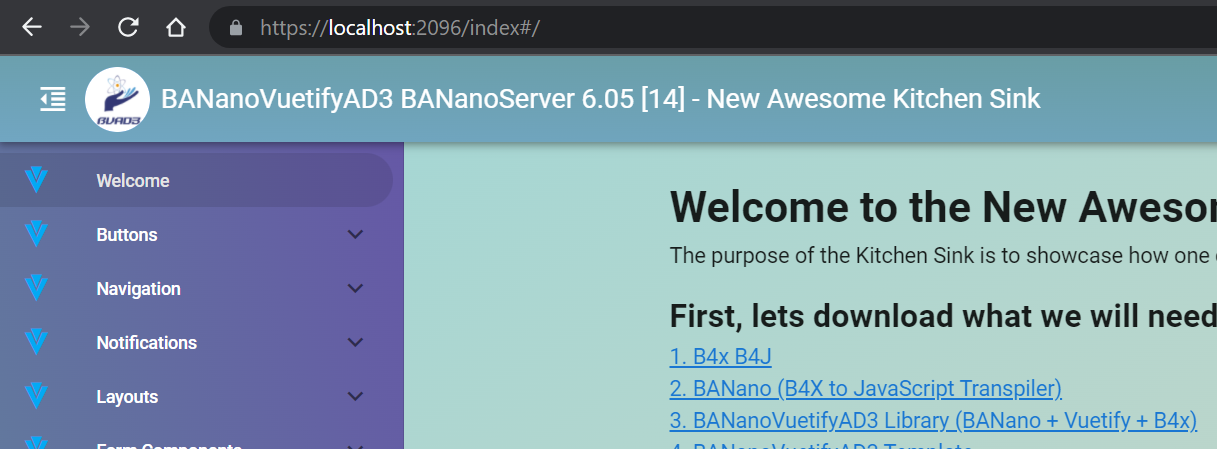Expand the Buttons chevron
Screen dimensions: 1217x449
[x=355, y=235]
